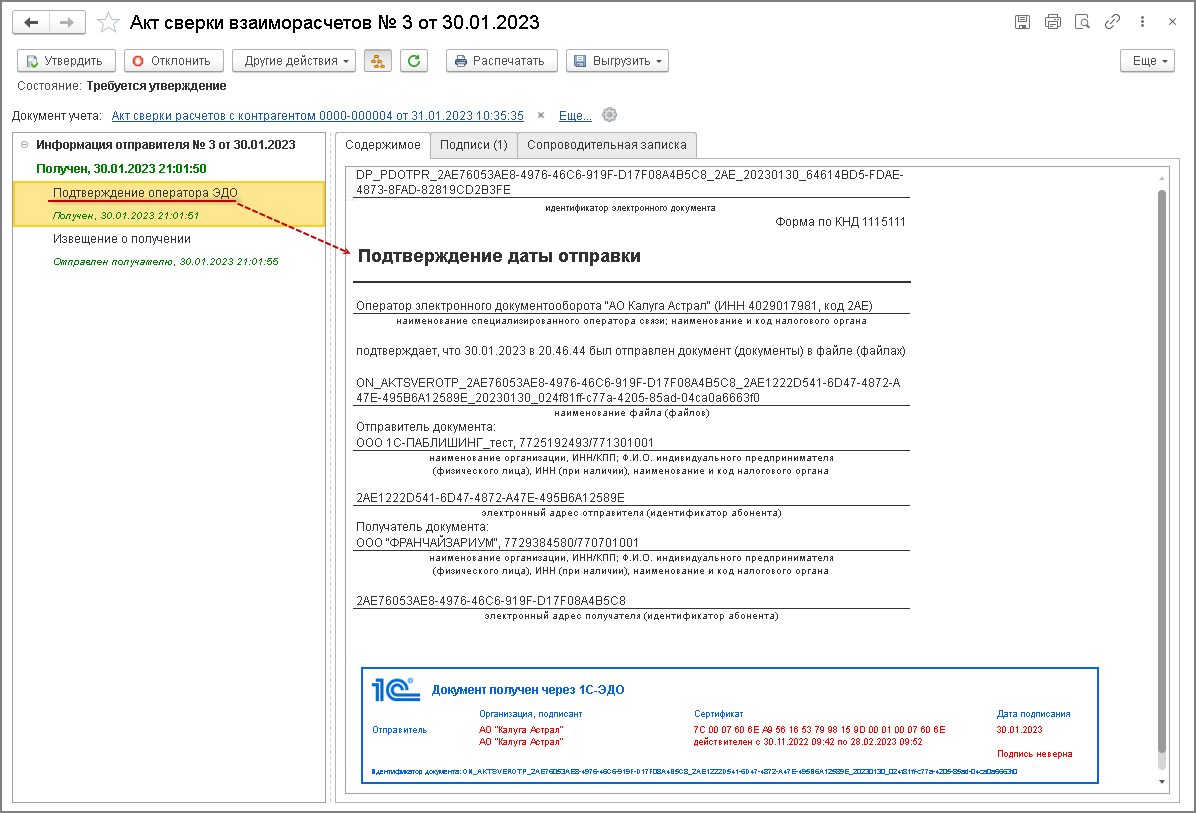Click the Распечатать button
The height and width of the screenshot is (813, 1196).
coord(502,61)
